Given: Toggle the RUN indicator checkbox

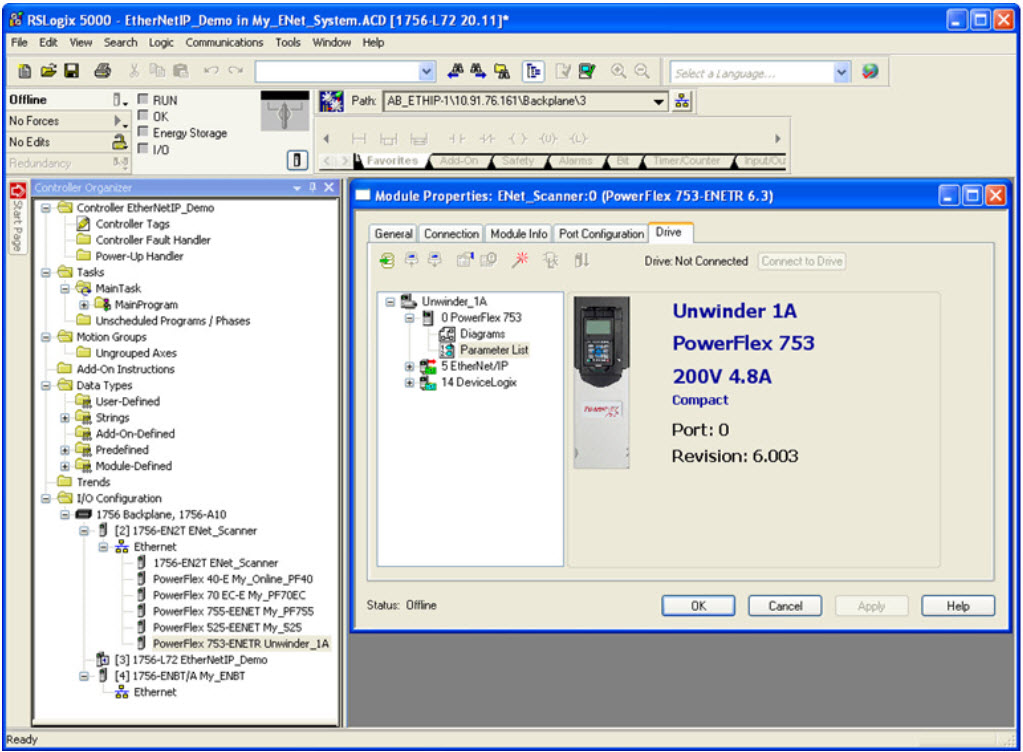Looking at the screenshot, I should (143, 99).
